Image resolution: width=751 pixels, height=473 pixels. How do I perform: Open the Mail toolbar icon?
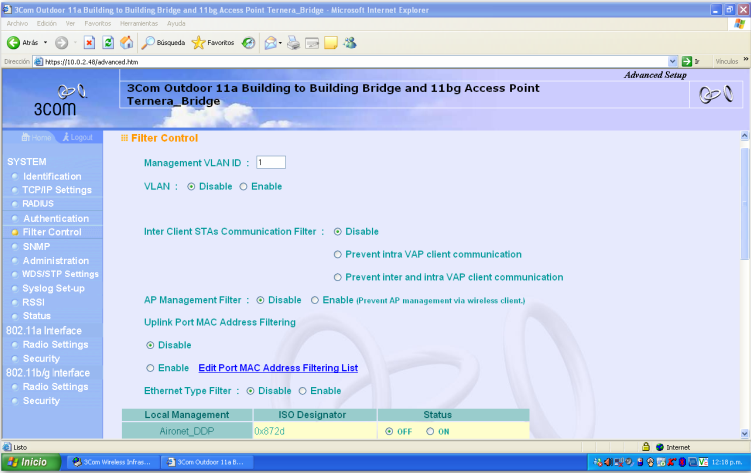[270, 43]
